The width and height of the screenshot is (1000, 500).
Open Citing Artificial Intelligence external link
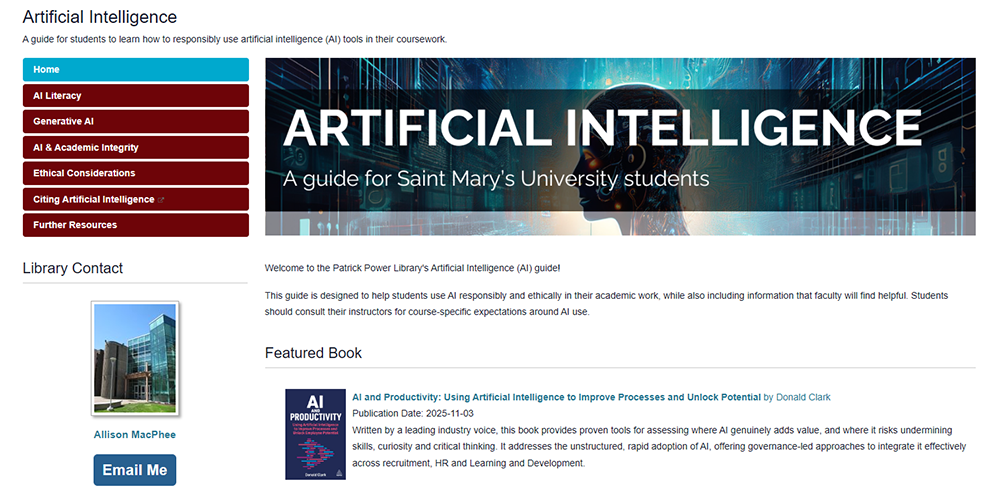coord(136,199)
